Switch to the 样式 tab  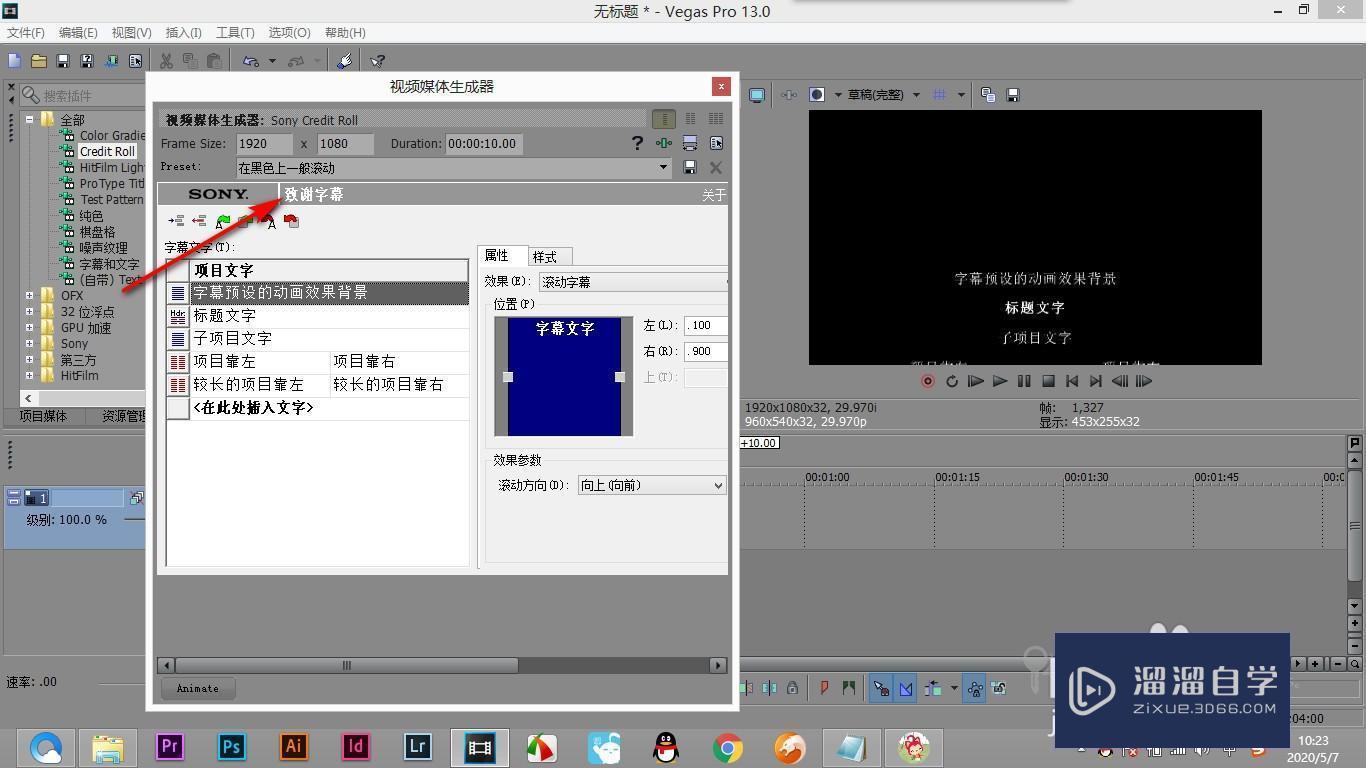(x=545, y=256)
